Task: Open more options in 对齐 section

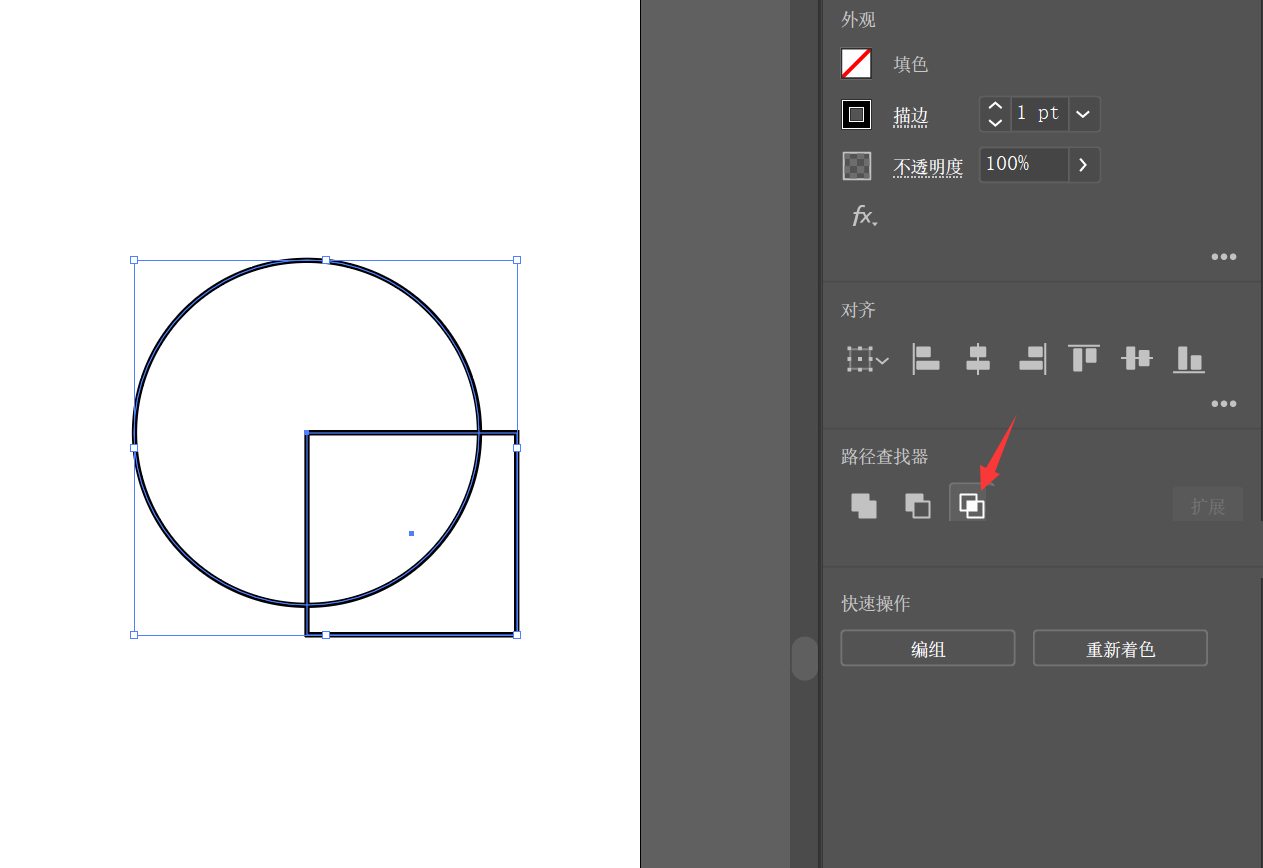Action: pos(1224,404)
